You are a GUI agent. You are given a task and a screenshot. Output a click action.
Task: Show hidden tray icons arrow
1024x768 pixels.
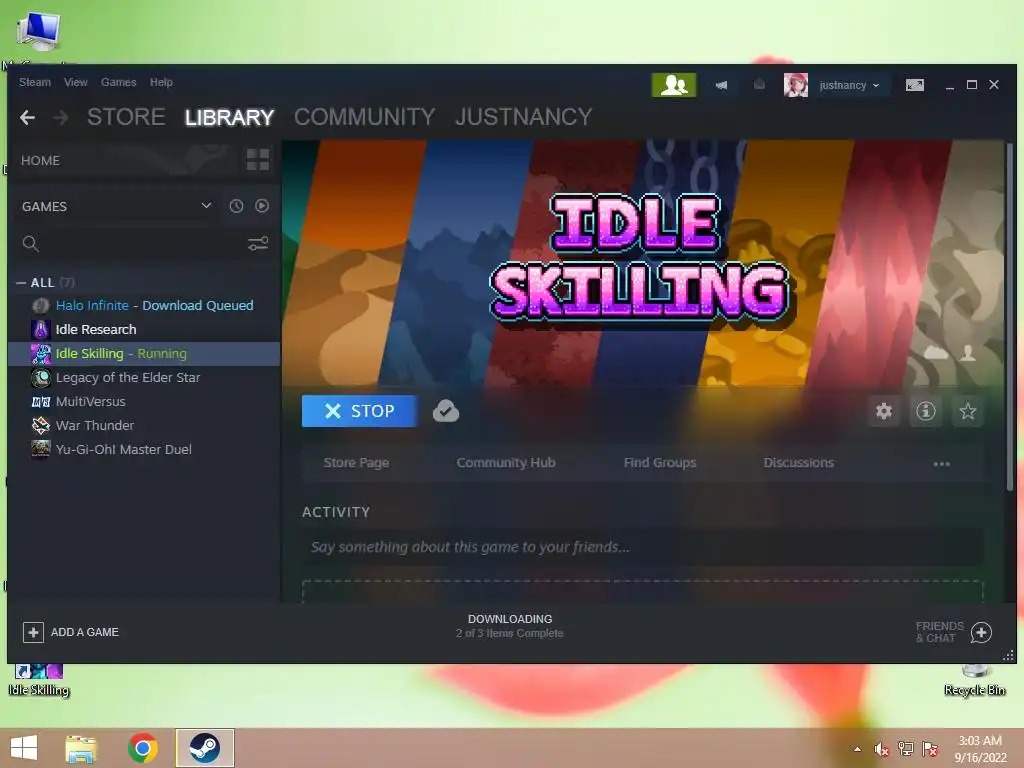[x=857, y=749]
